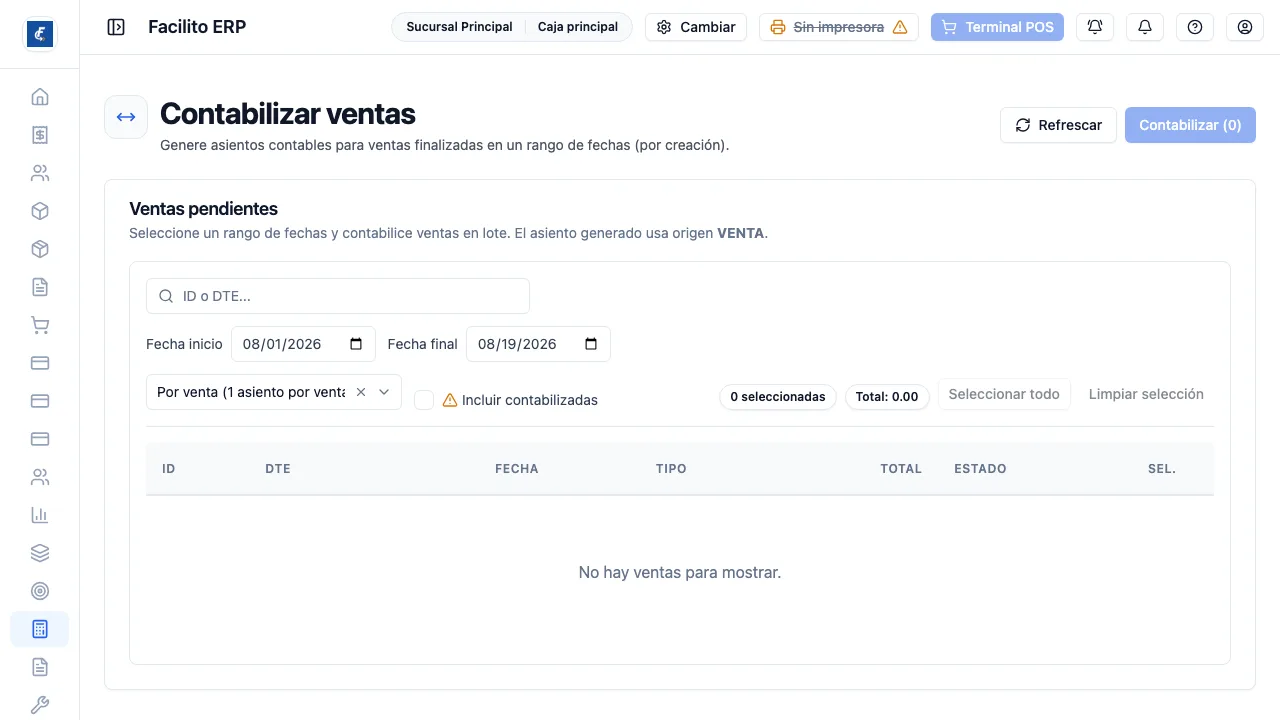Click the double-arrow icon beside Contabilizar ventas
Image resolution: width=1280 pixels, height=720 pixels.
[126, 117]
